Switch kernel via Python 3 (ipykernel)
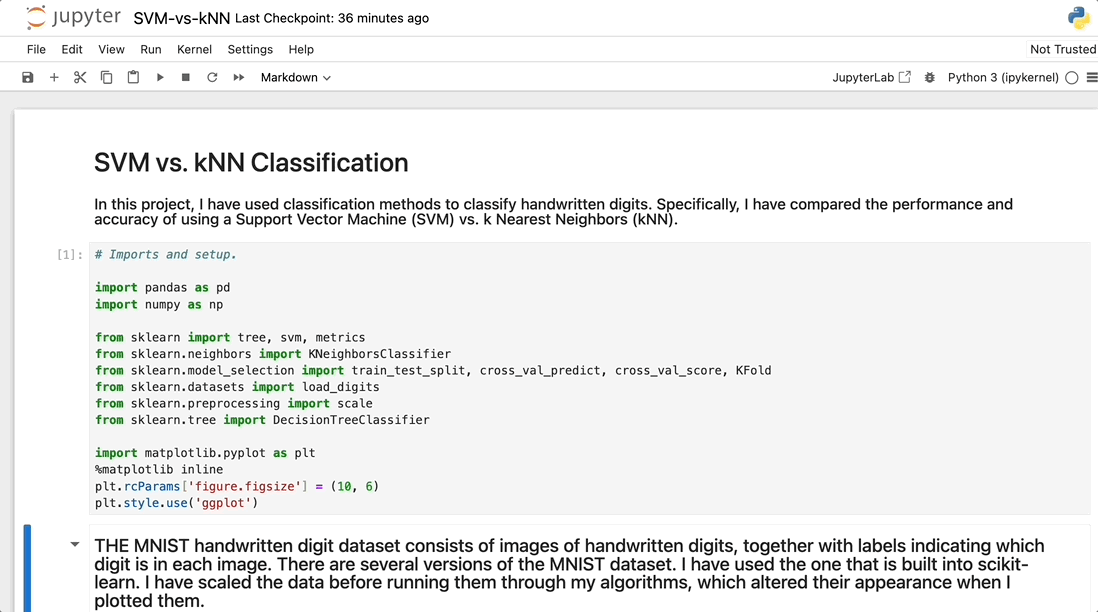The width and height of the screenshot is (1098, 612). point(1003,78)
